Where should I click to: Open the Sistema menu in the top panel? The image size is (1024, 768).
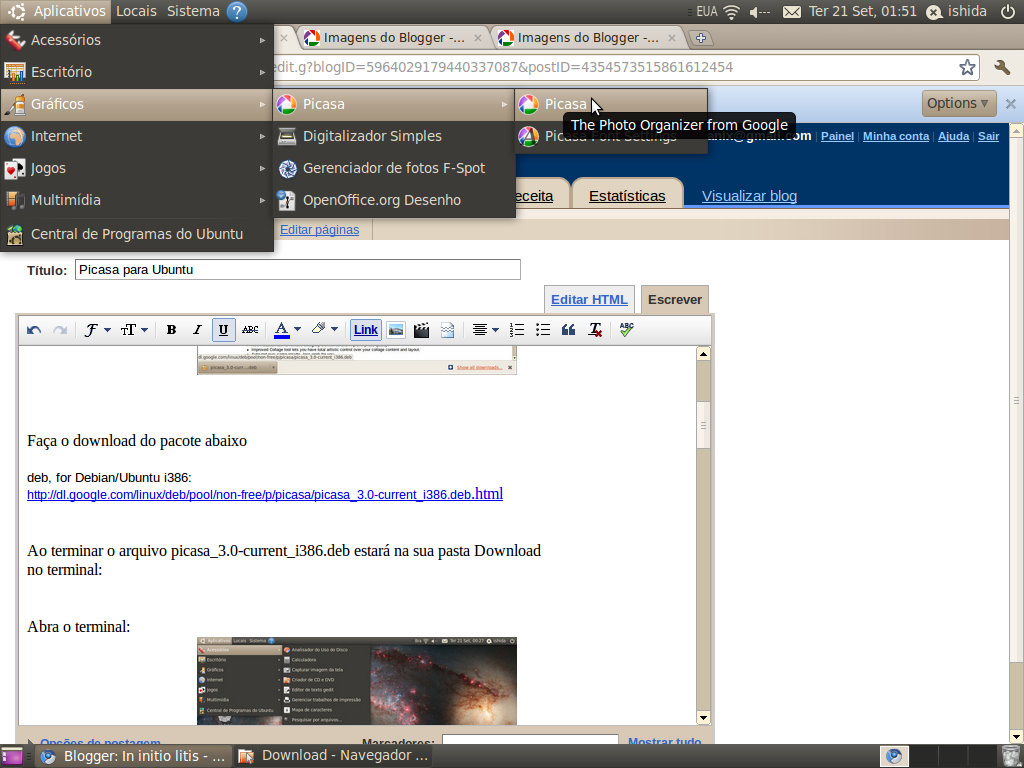[x=193, y=11]
